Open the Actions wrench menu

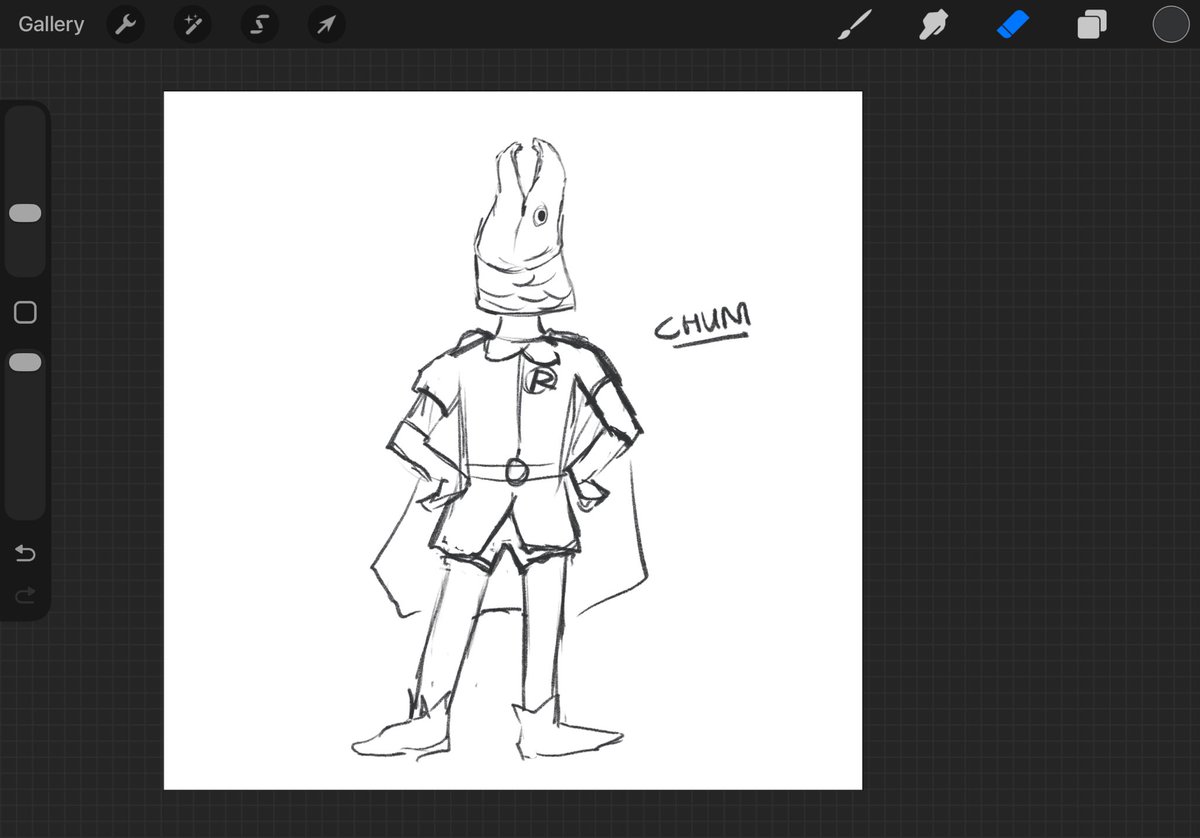tap(125, 25)
